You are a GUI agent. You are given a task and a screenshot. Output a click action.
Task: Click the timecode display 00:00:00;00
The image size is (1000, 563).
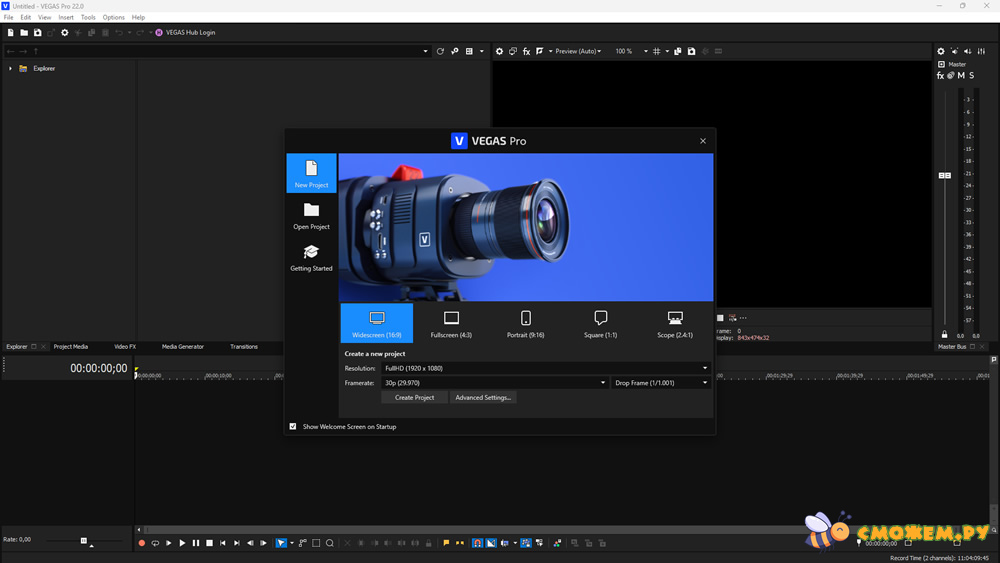point(99,369)
